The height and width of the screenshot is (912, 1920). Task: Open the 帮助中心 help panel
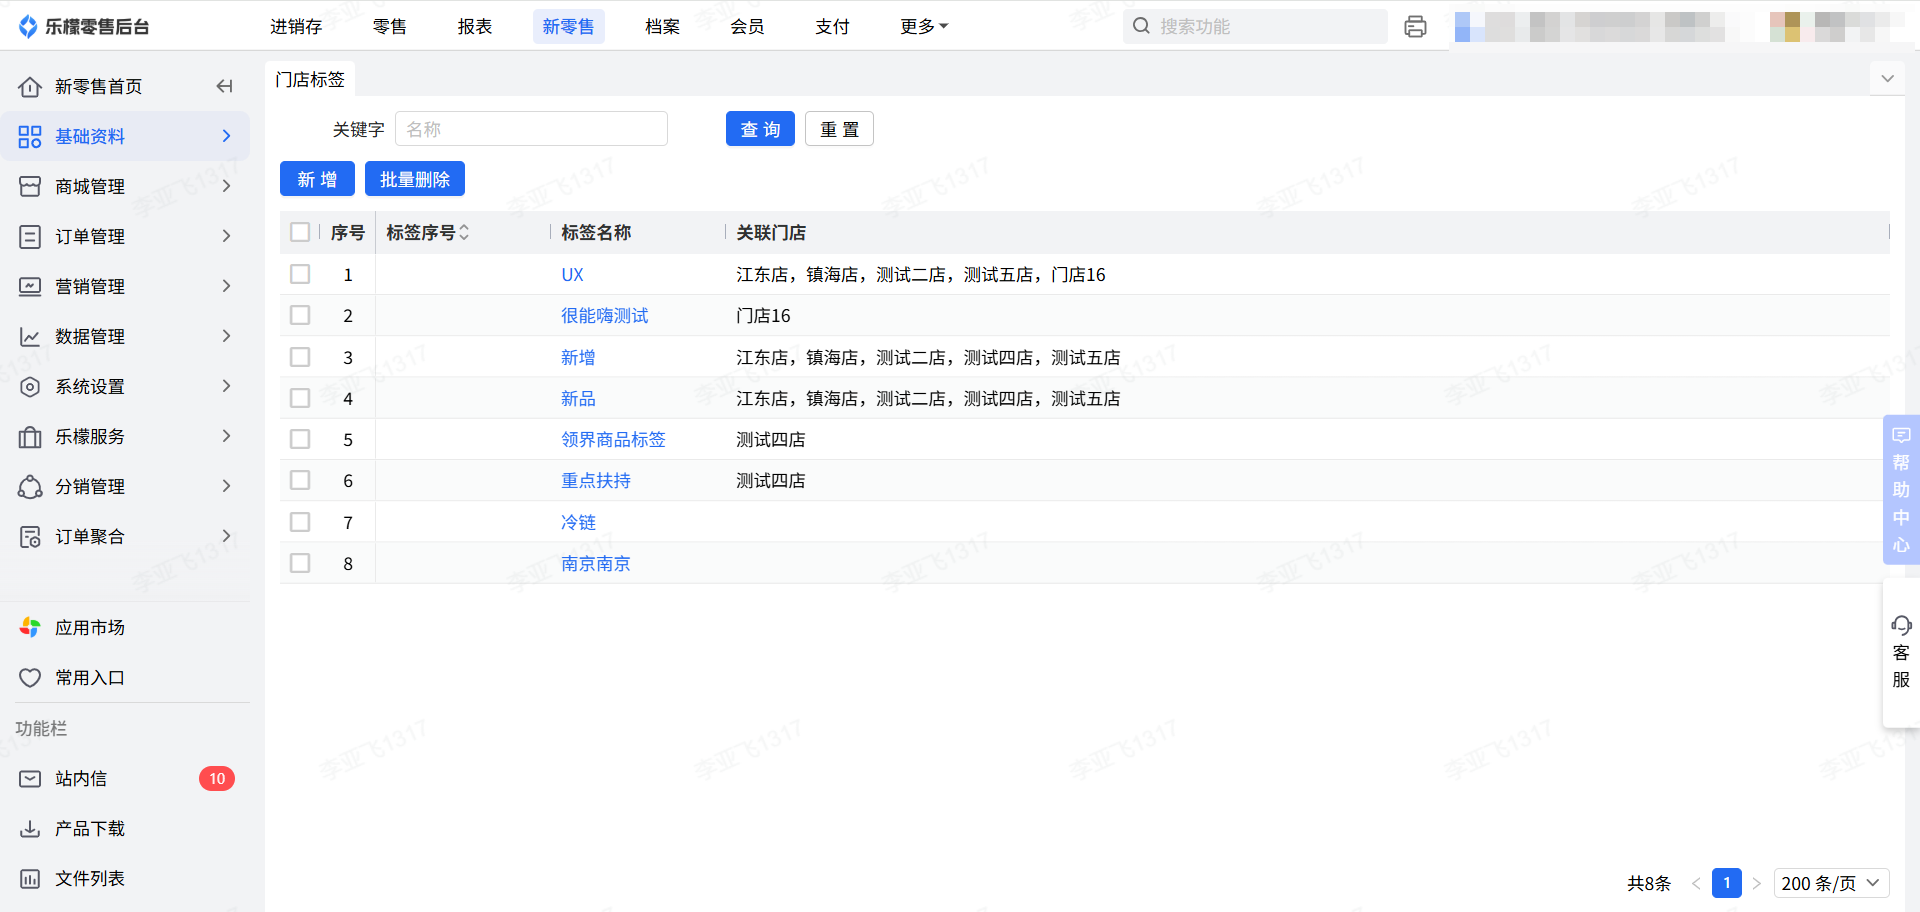click(x=1901, y=490)
